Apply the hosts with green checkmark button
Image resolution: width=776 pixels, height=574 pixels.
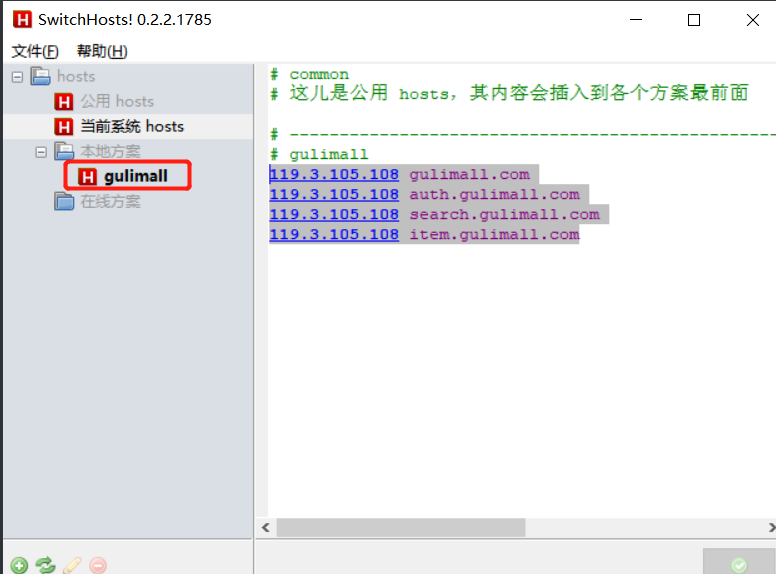pyautogui.click(x=739, y=563)
